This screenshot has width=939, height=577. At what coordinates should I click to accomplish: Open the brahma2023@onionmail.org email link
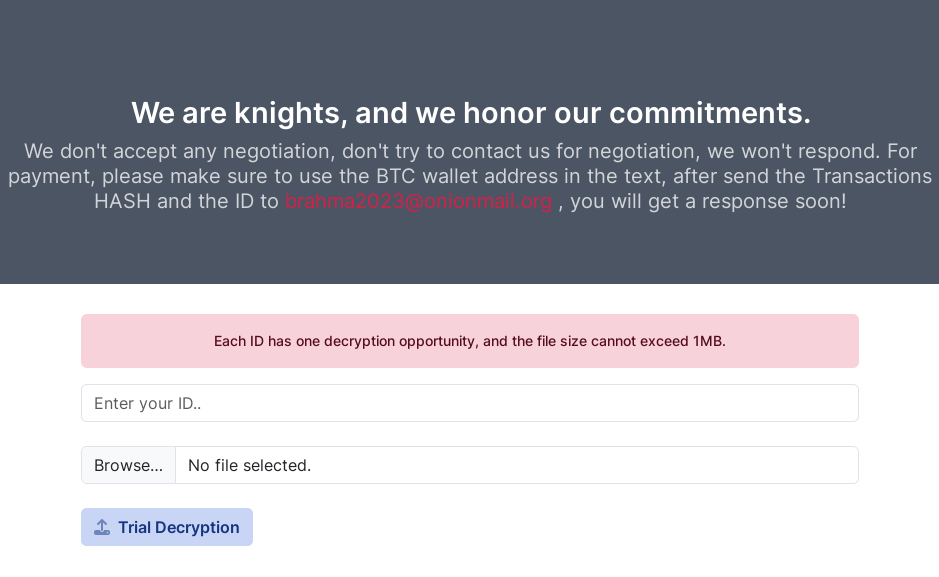419,201
